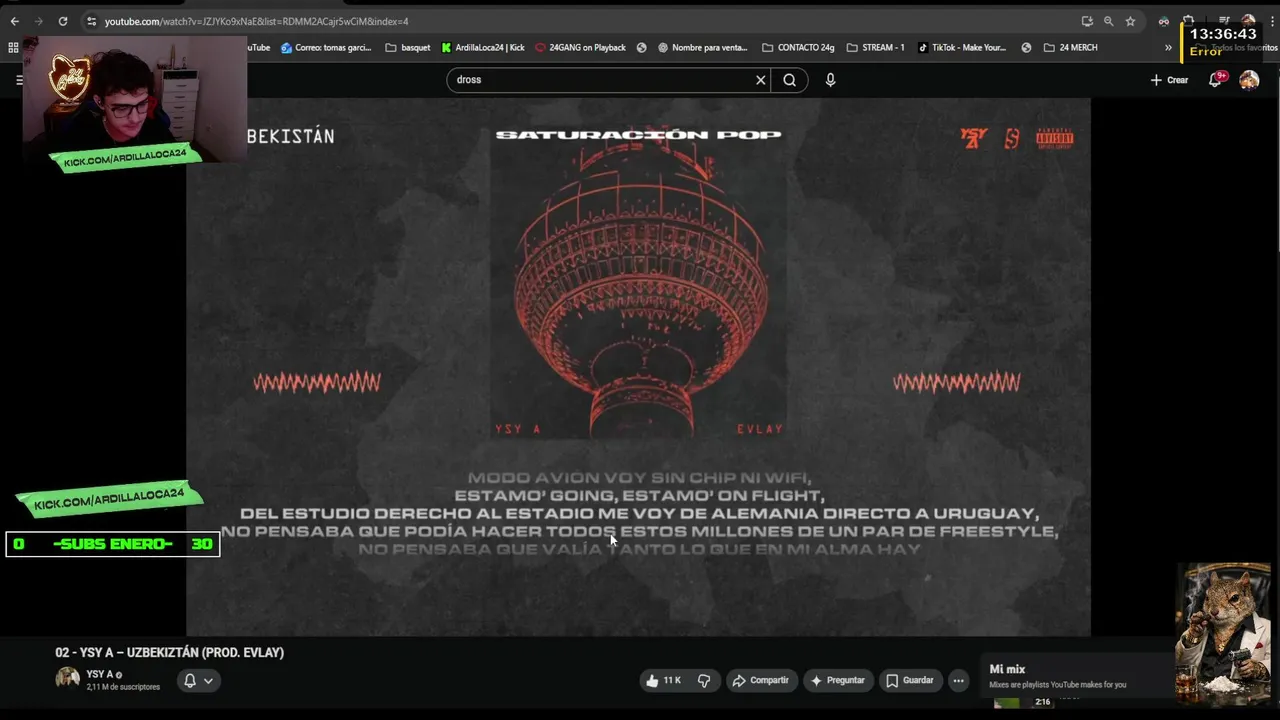Open the 24 MERCH bookmarks folder

1070,47
